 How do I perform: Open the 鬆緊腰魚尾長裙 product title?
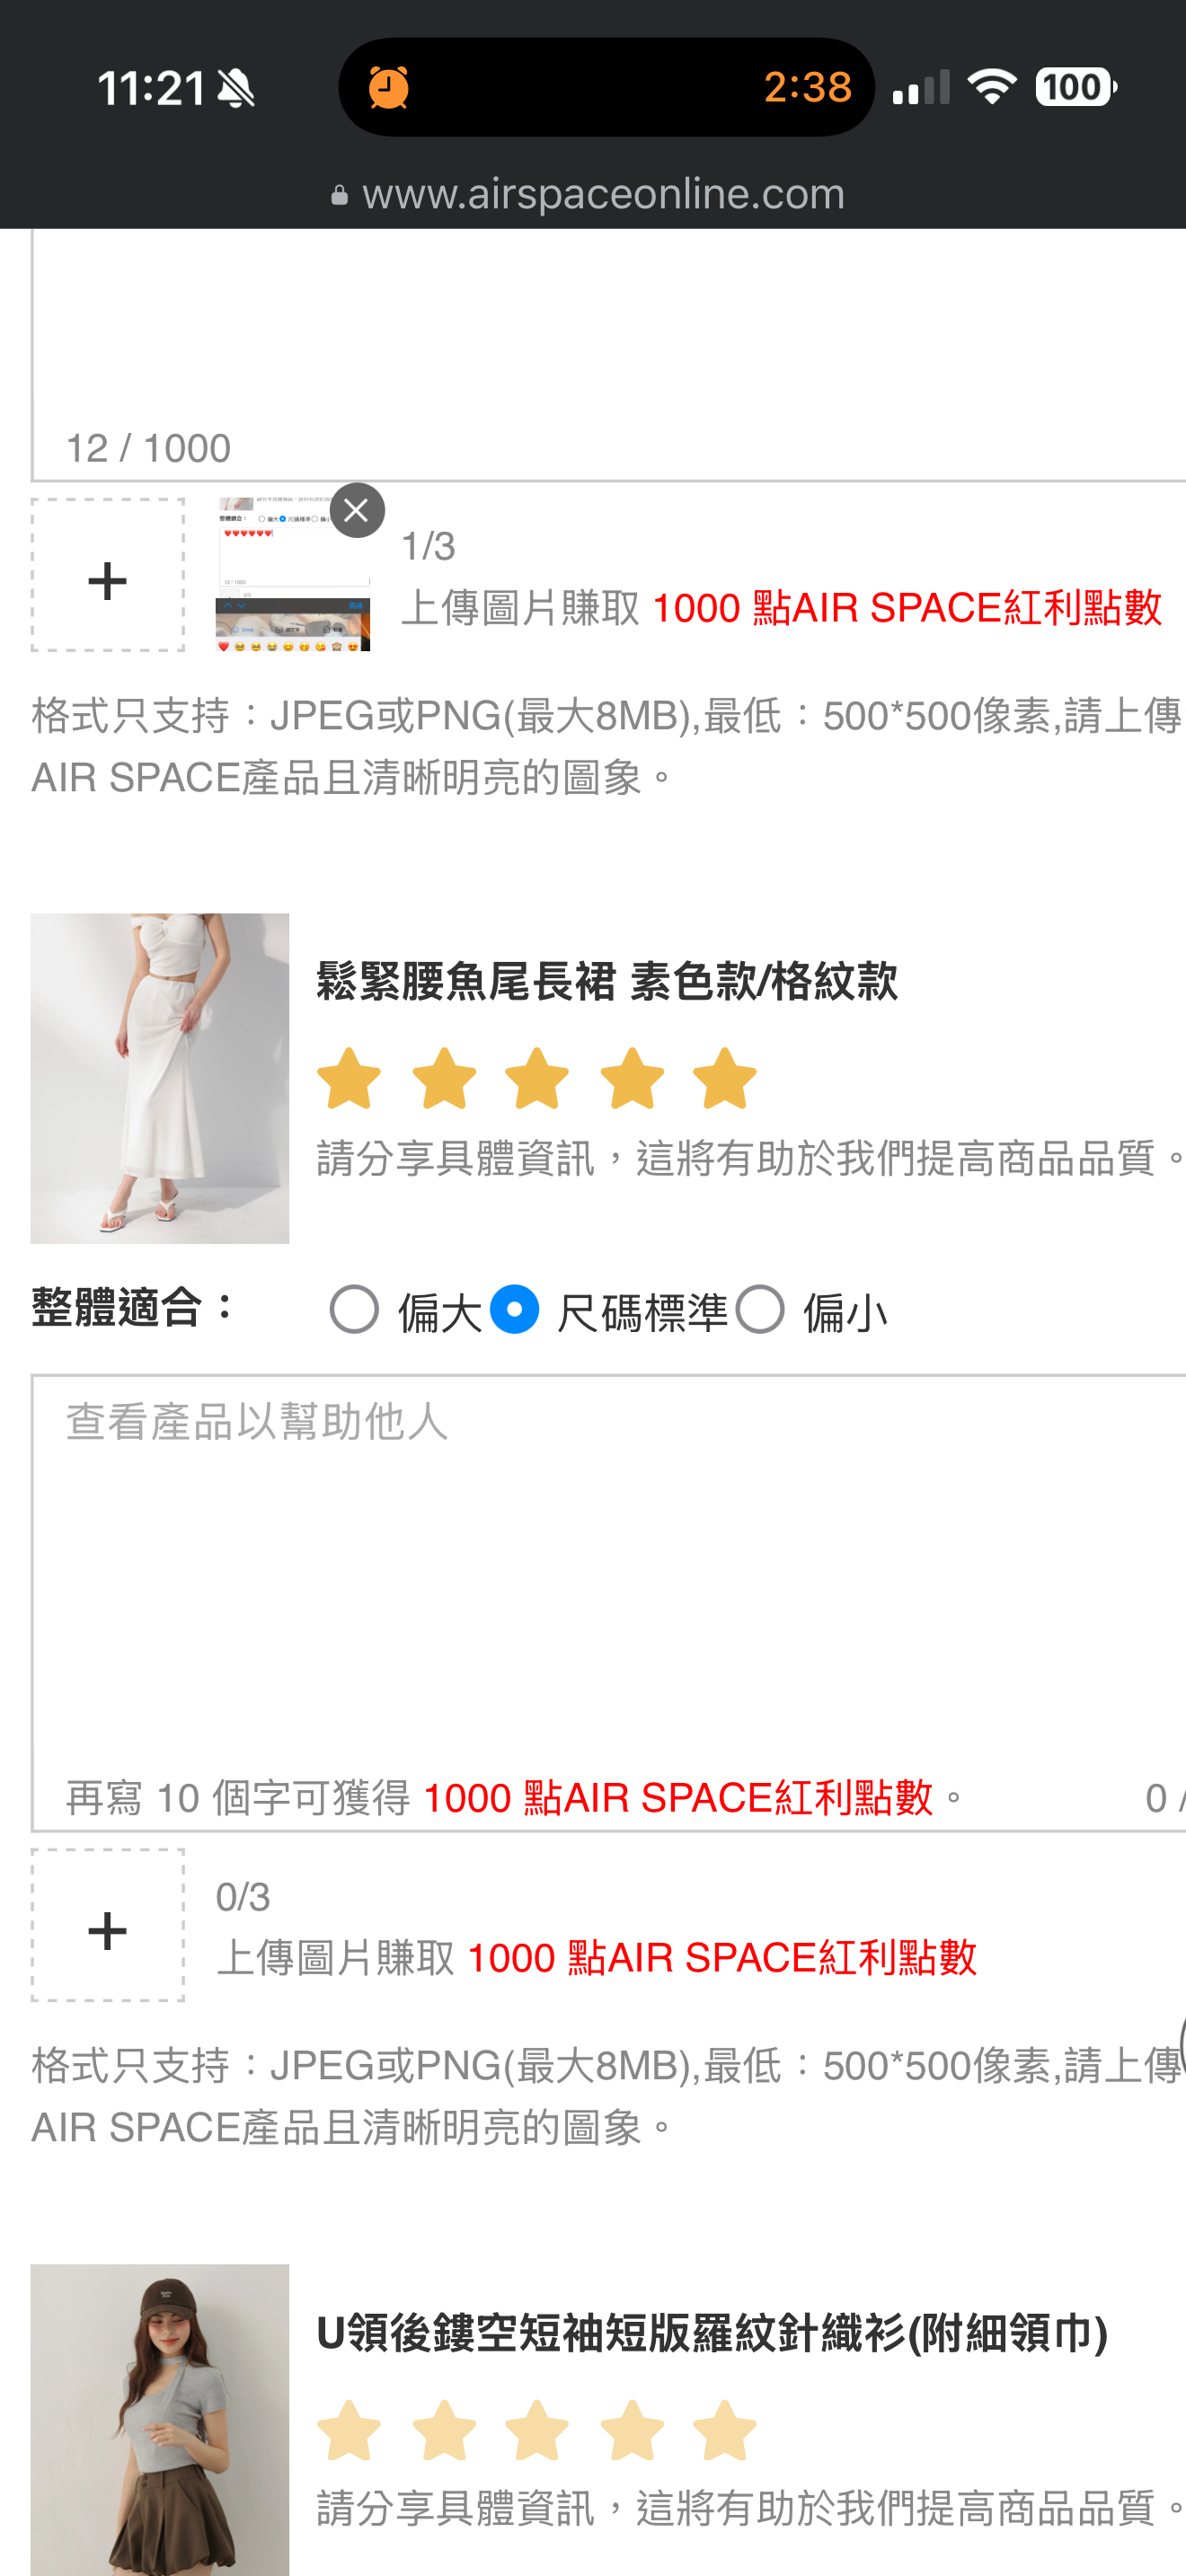606,981
